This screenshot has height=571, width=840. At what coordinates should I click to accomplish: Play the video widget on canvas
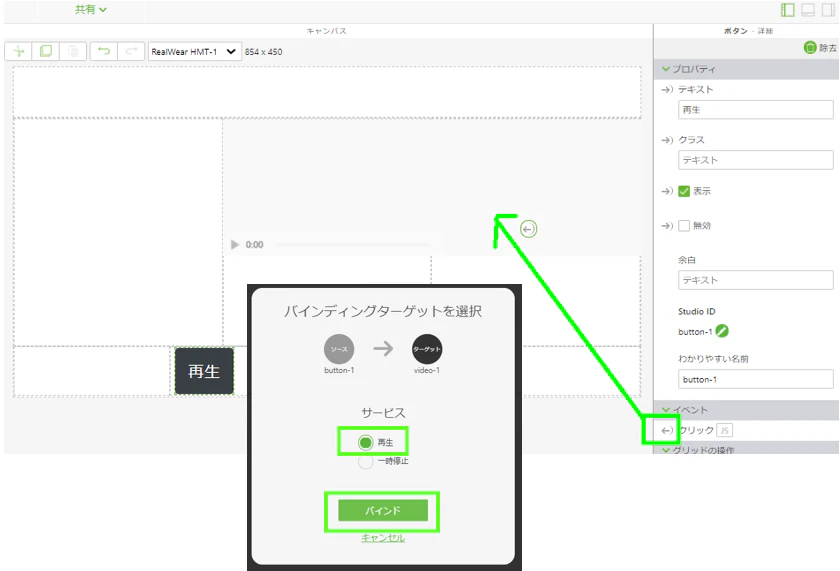coord(235,244)
